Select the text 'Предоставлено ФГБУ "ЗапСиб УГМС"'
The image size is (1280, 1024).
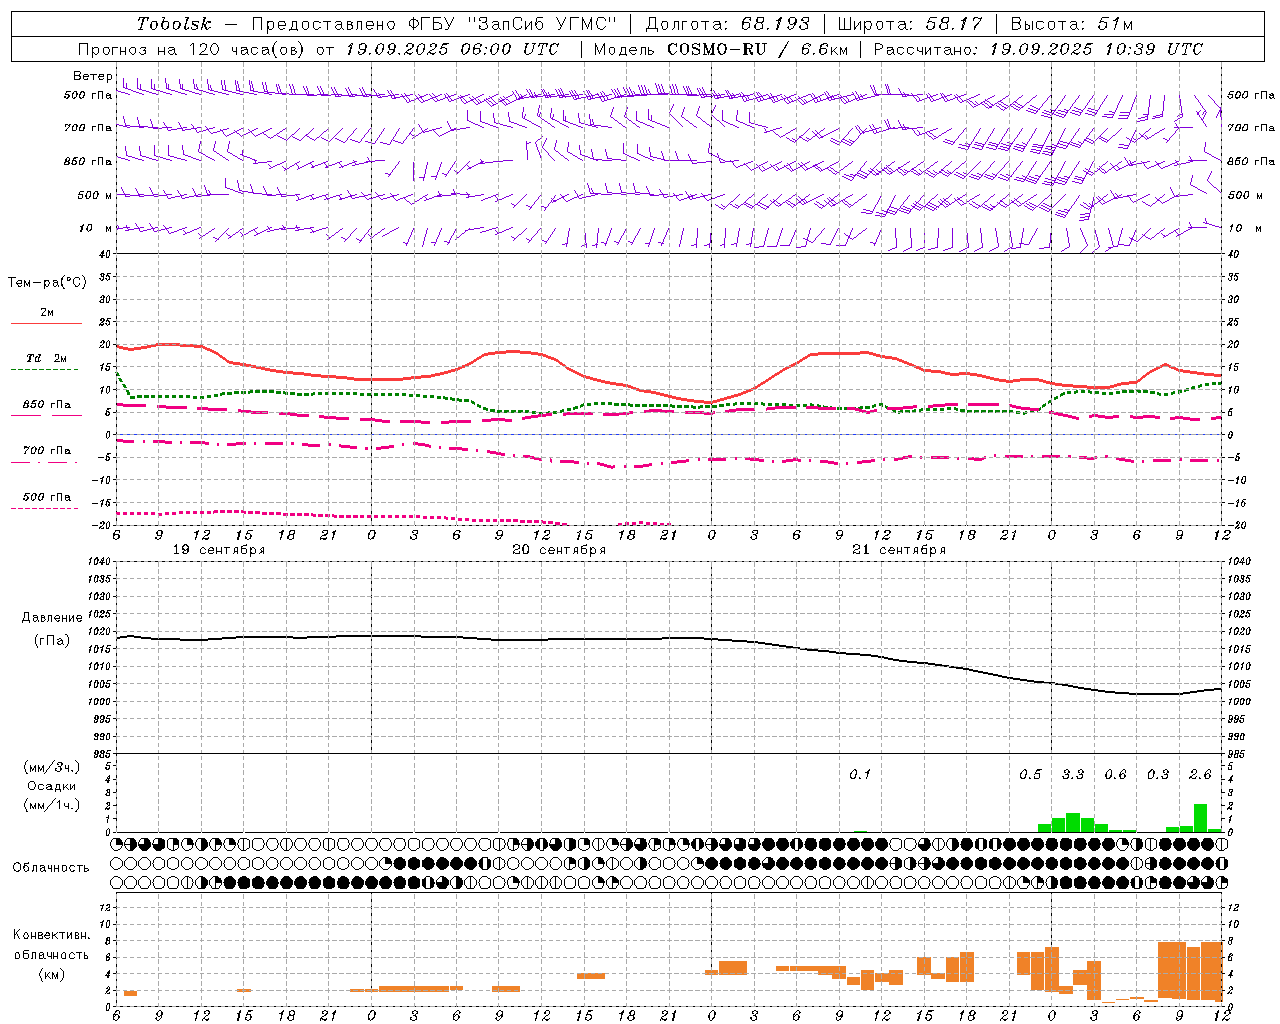coord(435,24)
